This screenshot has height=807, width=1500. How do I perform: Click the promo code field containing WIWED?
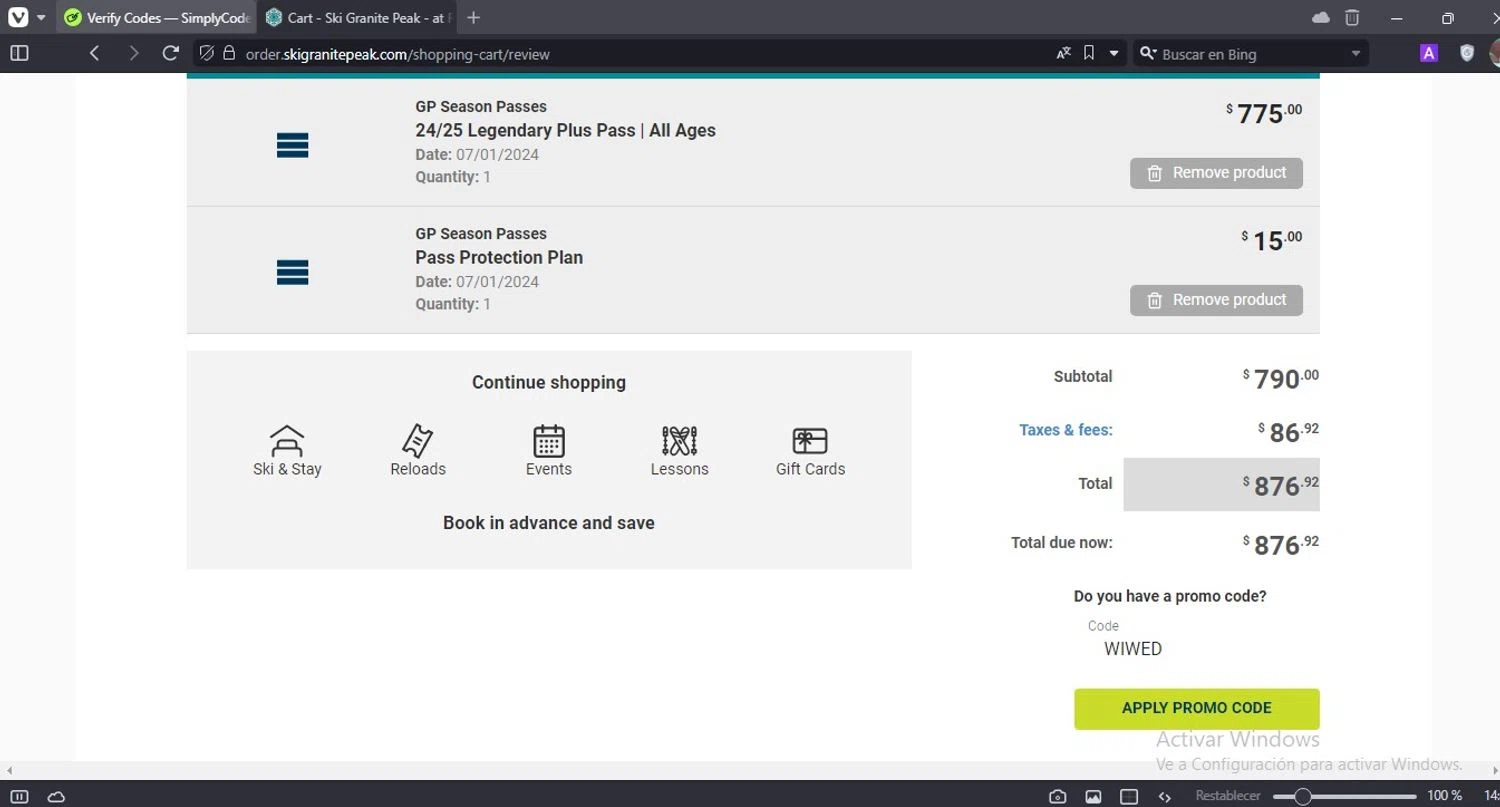[x=1196, y=648]
